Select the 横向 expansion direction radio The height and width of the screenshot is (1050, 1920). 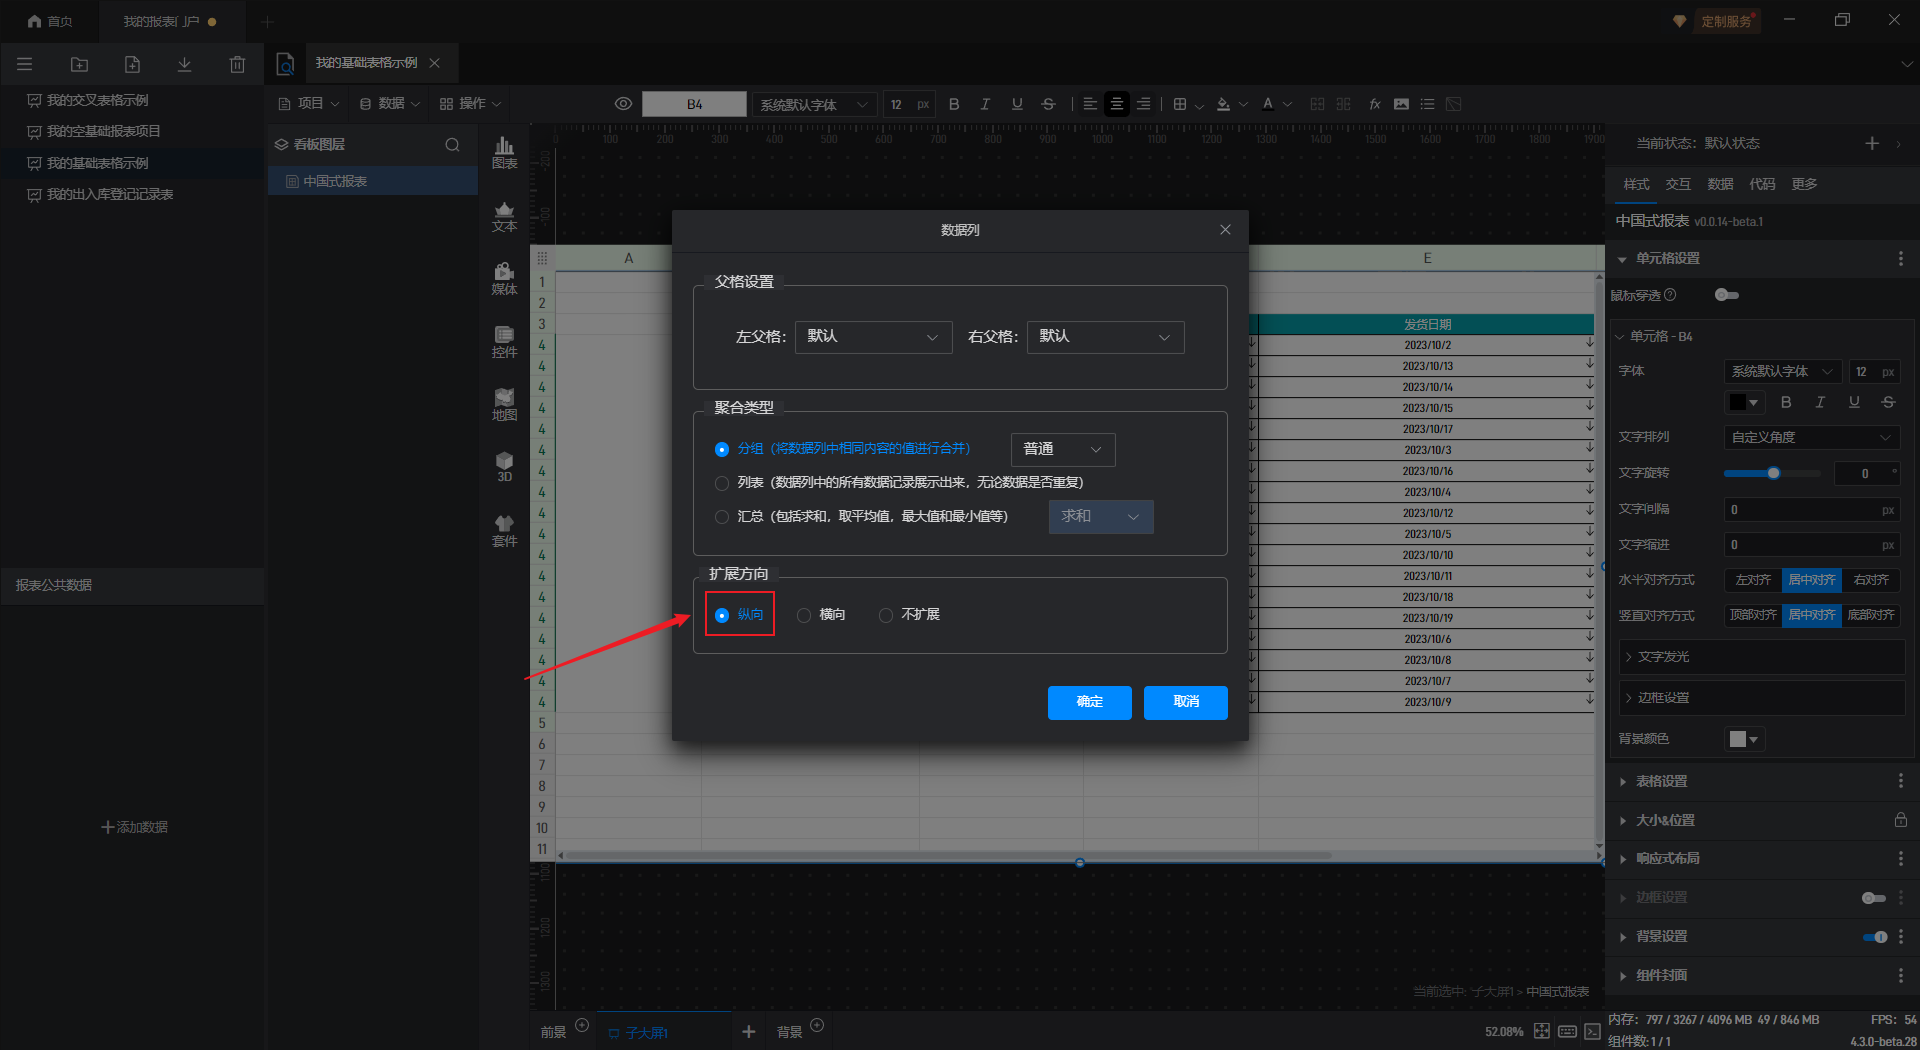click(x=804, y=615)
